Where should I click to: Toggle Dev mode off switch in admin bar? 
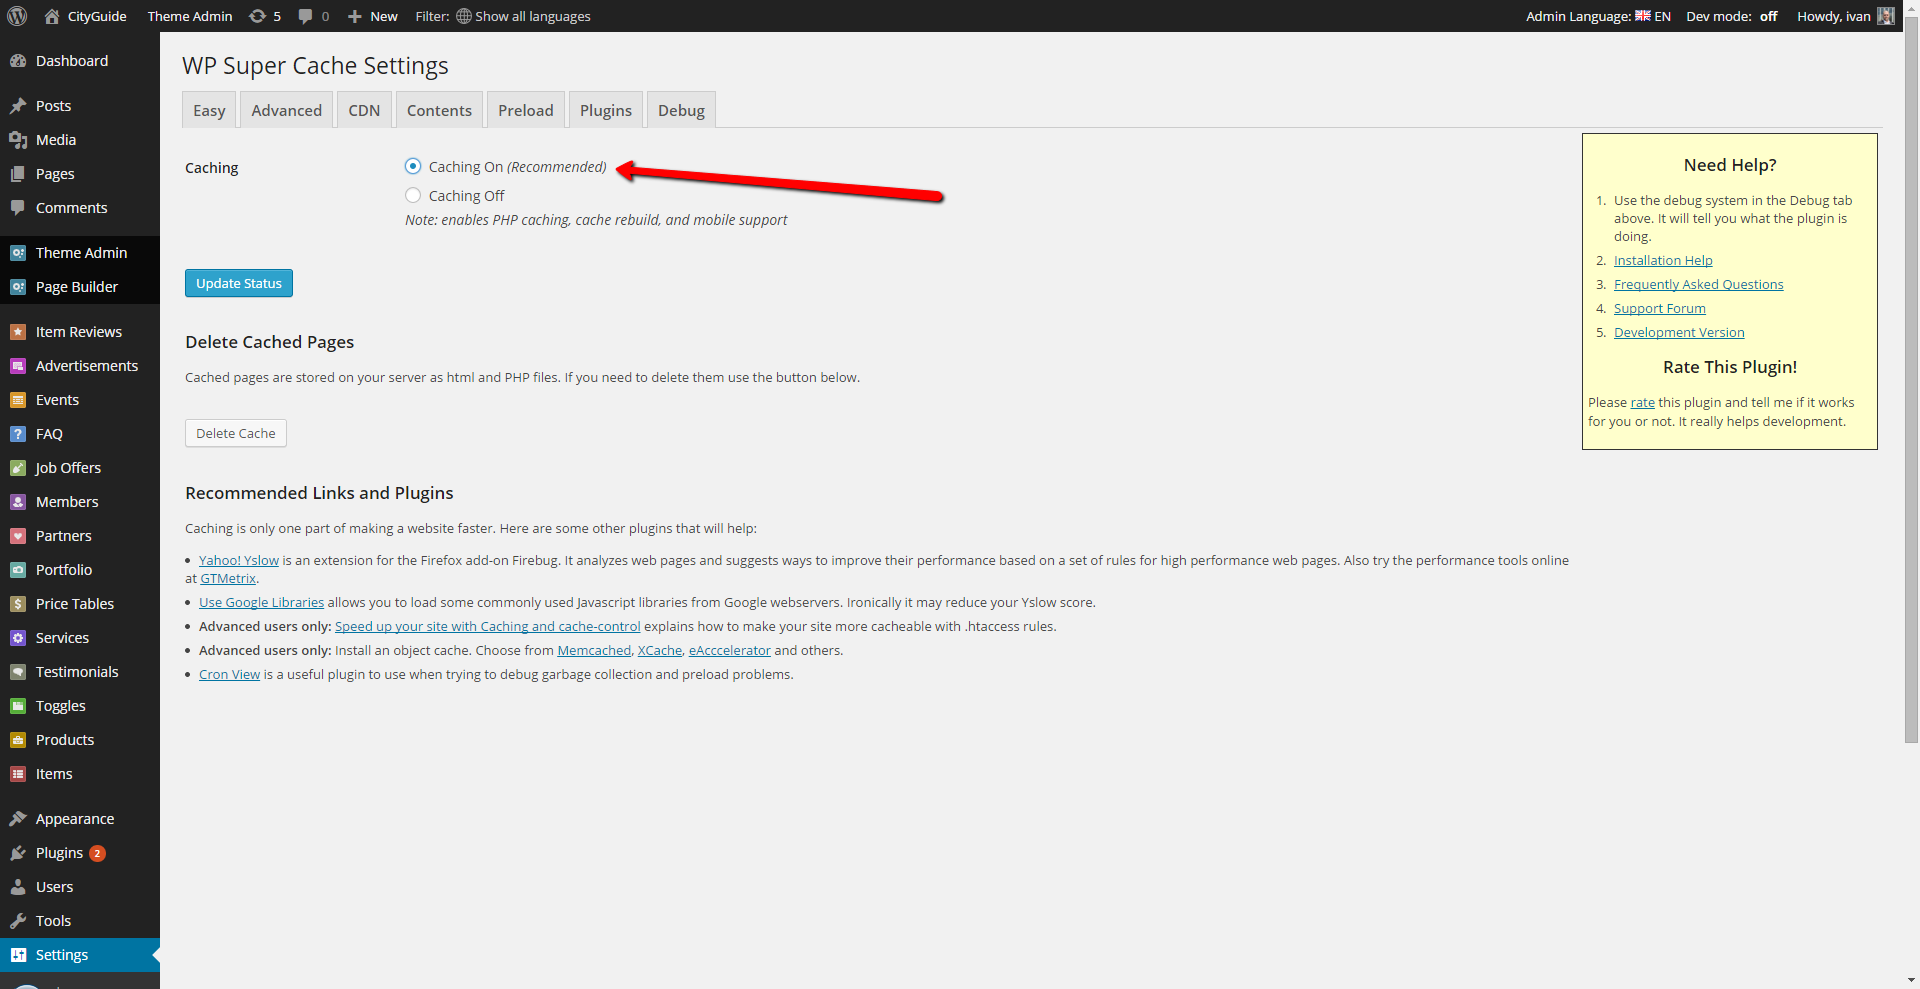1768,16
